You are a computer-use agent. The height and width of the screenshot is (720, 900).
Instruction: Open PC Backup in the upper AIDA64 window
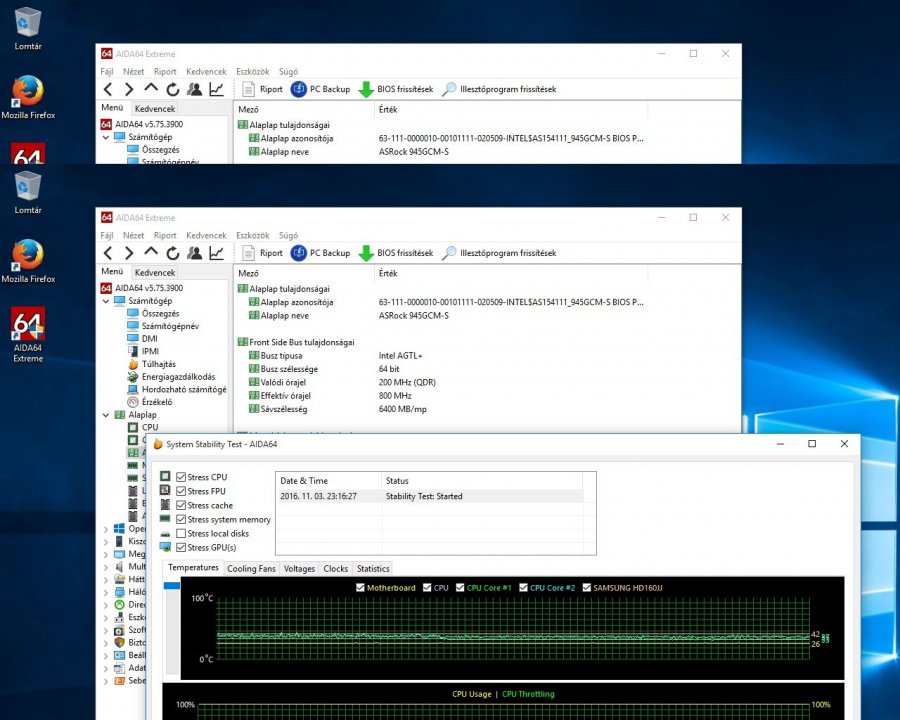[320, 90]
